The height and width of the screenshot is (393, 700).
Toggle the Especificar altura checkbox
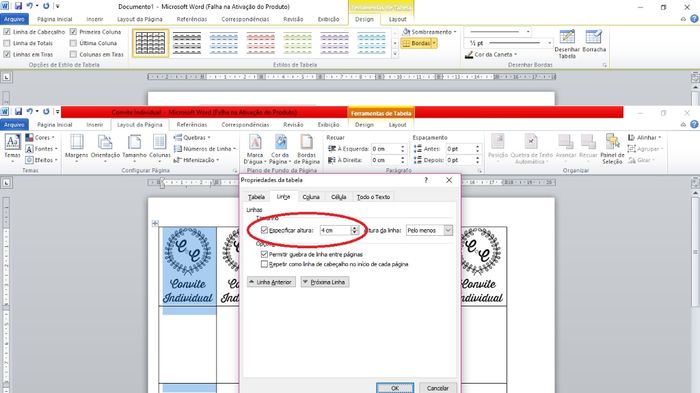point(264,230)
